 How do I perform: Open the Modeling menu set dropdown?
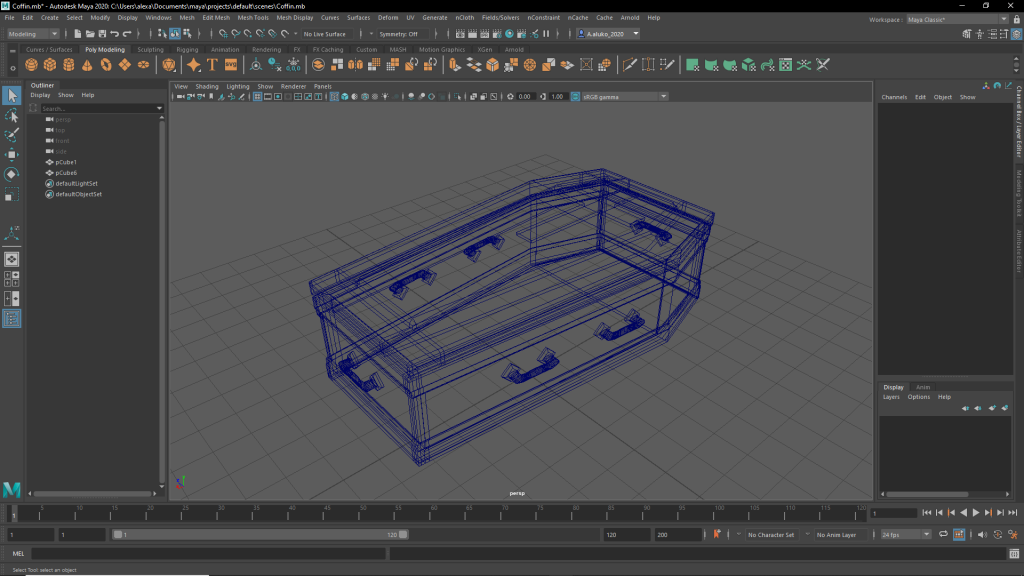pos(34,34)
